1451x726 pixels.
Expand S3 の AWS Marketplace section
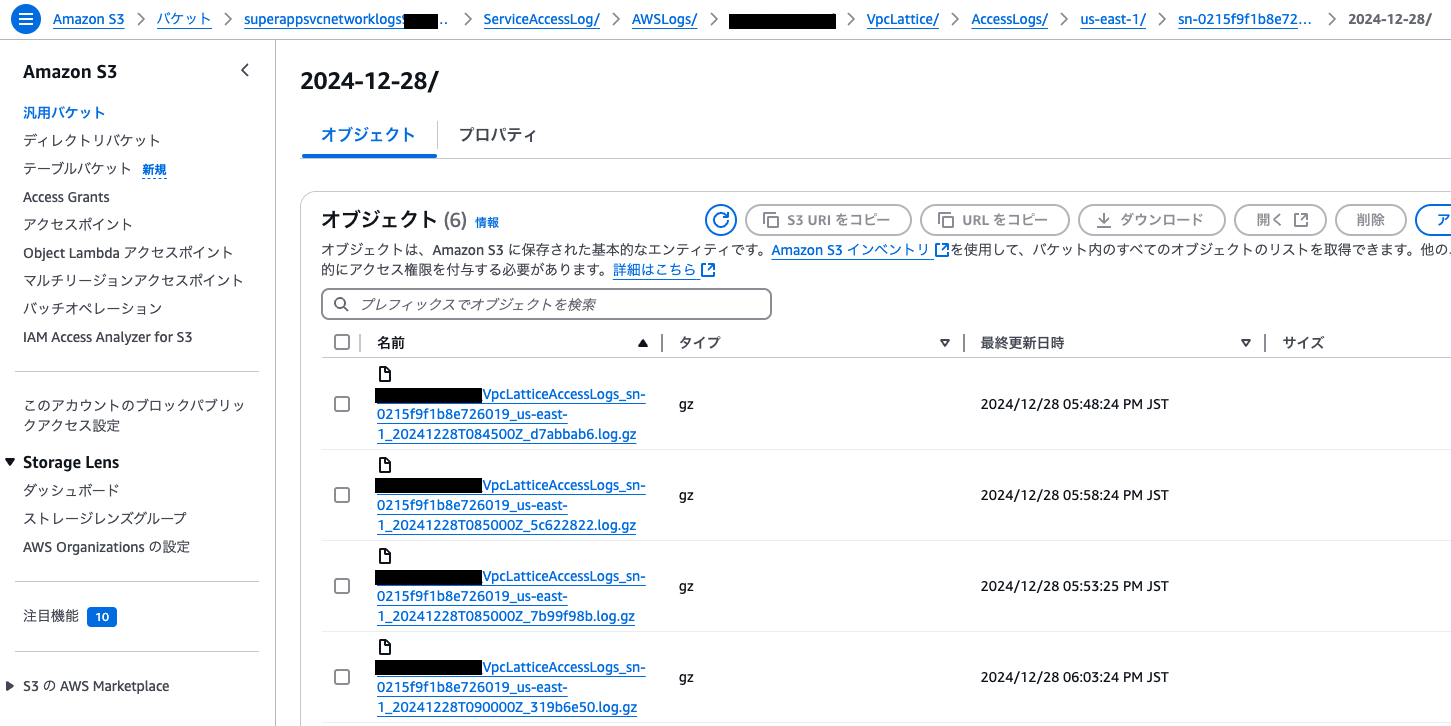[x=11, y=686]
